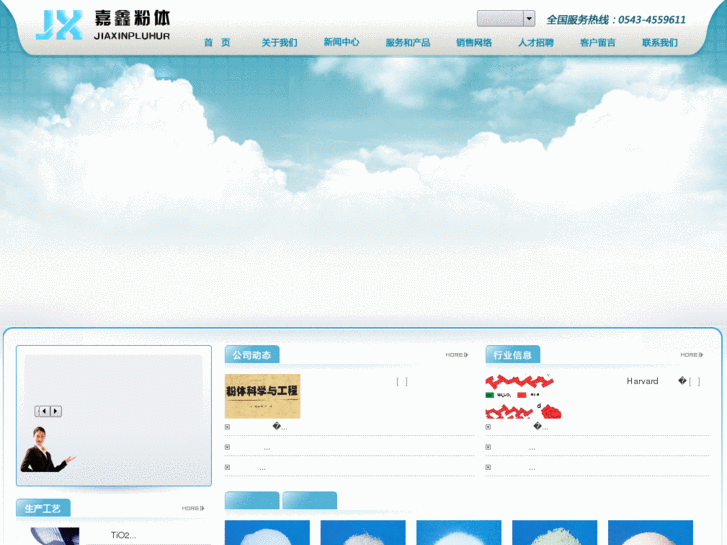The height and width of the screenshot is (545, 727).
Task: Click third bullet icon in 公司动态 list
Action: pos(227,467)
